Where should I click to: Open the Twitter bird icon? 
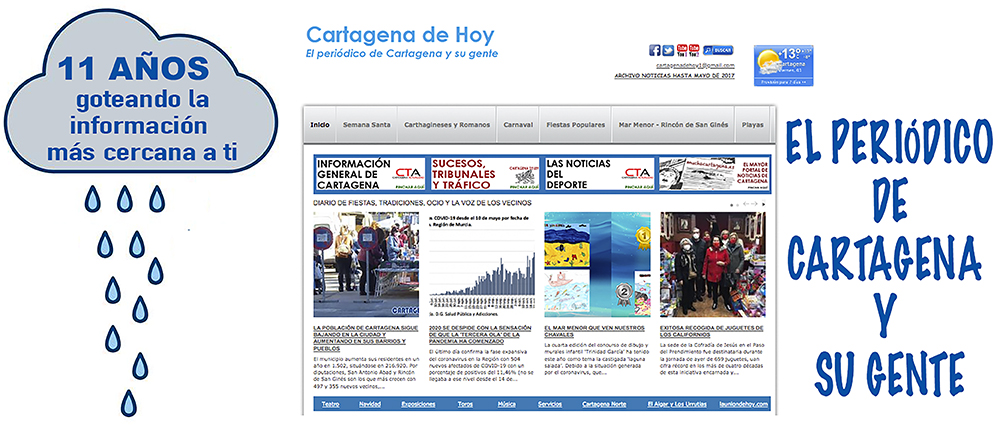click(x=668, y=50)
